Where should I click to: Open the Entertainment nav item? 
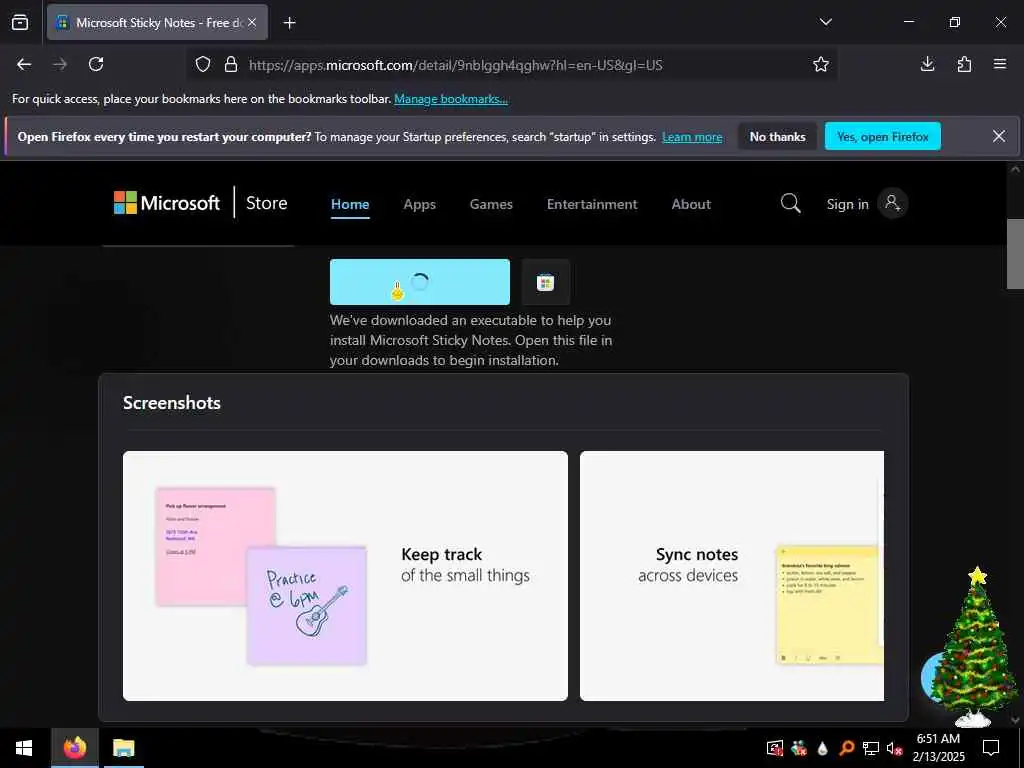point(592,204)
